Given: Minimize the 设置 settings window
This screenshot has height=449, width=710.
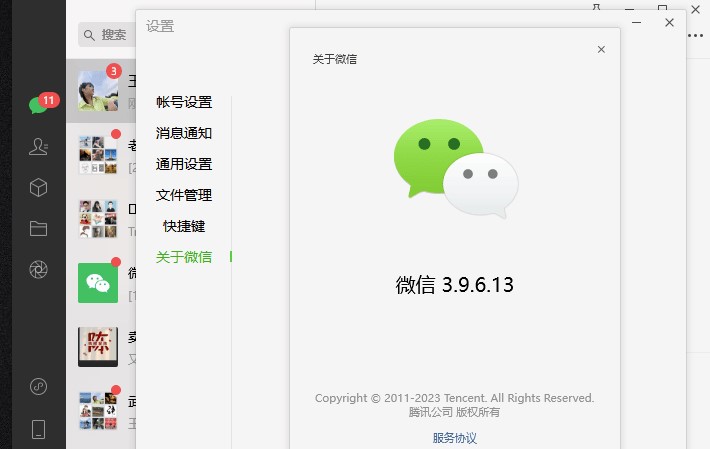Looking at the screenshot, I should coord(636,23).
